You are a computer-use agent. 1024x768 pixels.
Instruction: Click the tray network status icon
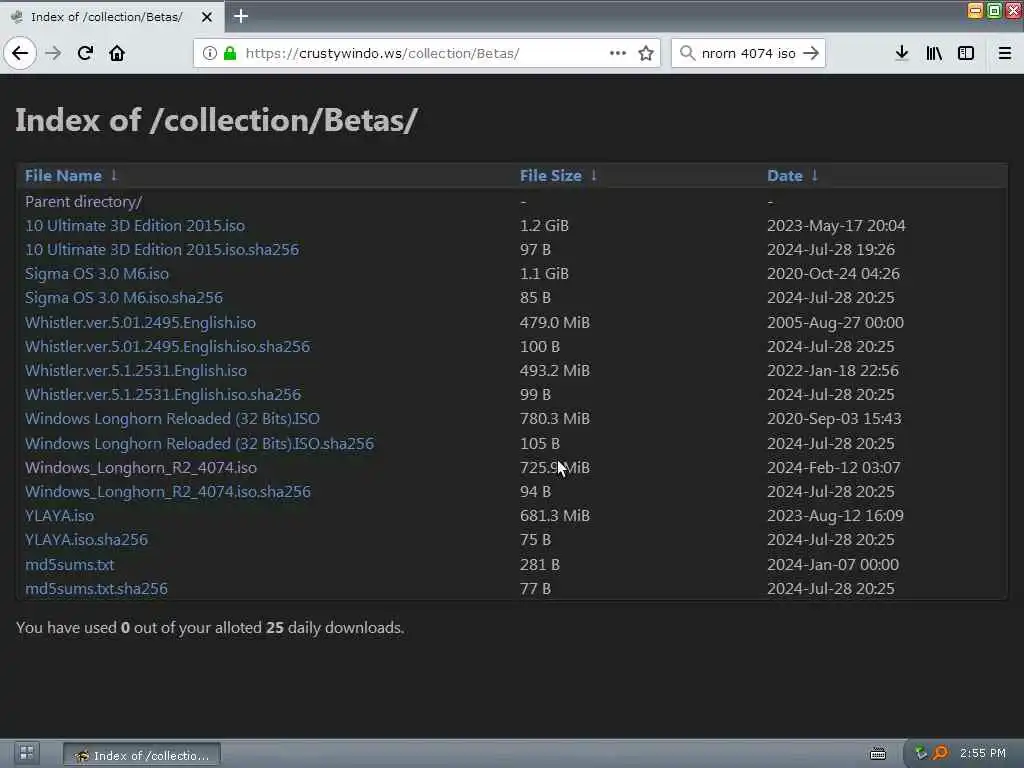(921, 754)
